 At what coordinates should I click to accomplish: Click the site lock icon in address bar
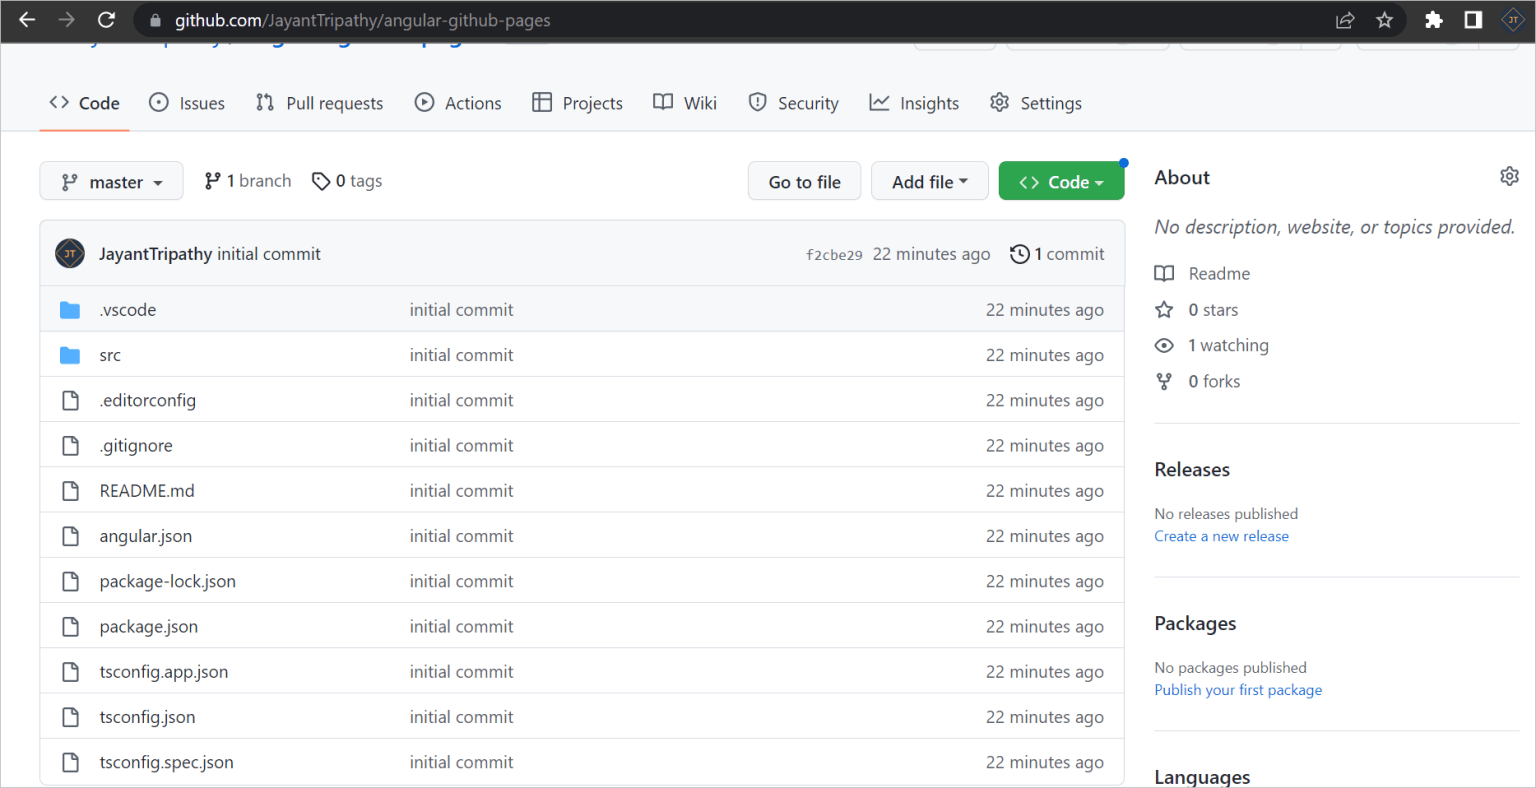coord(155,20)
